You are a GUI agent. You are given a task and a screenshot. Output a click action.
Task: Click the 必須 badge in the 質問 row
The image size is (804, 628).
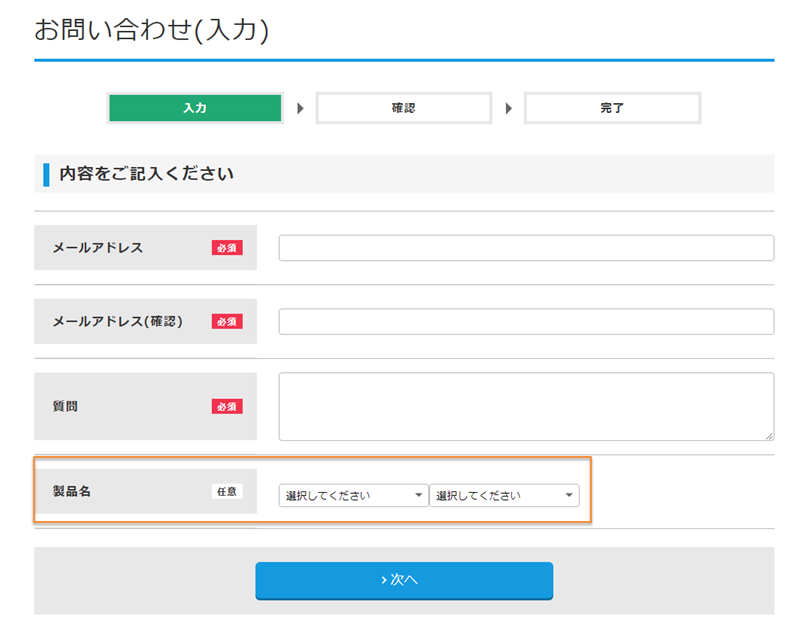[x=227, y=406]
